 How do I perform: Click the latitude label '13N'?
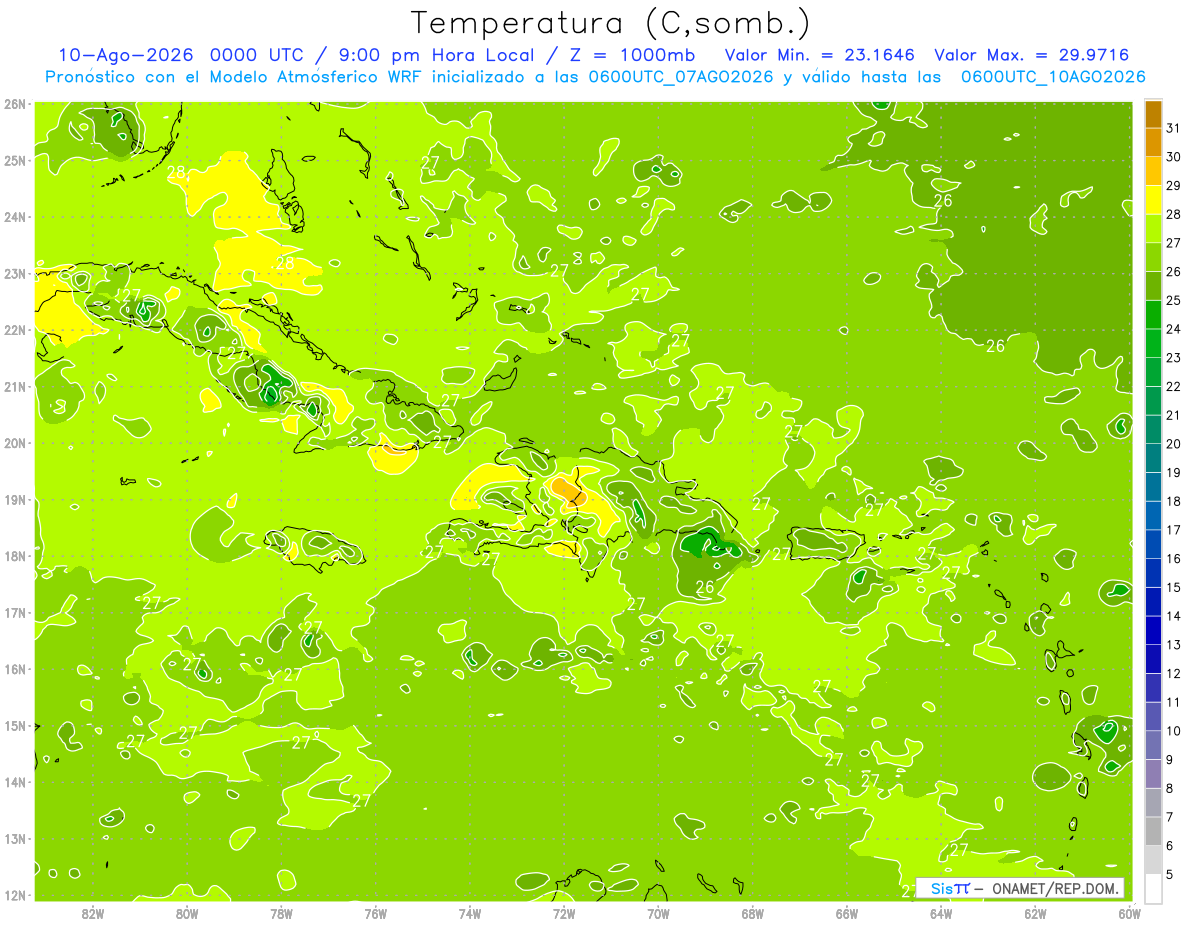(x=15, y=839)
